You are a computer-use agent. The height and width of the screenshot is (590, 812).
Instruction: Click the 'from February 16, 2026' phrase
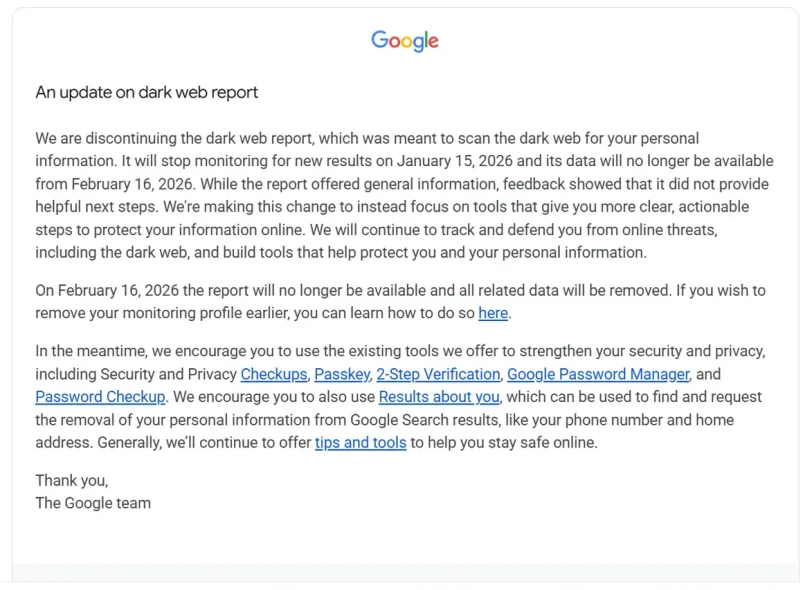tap(115, 184)
